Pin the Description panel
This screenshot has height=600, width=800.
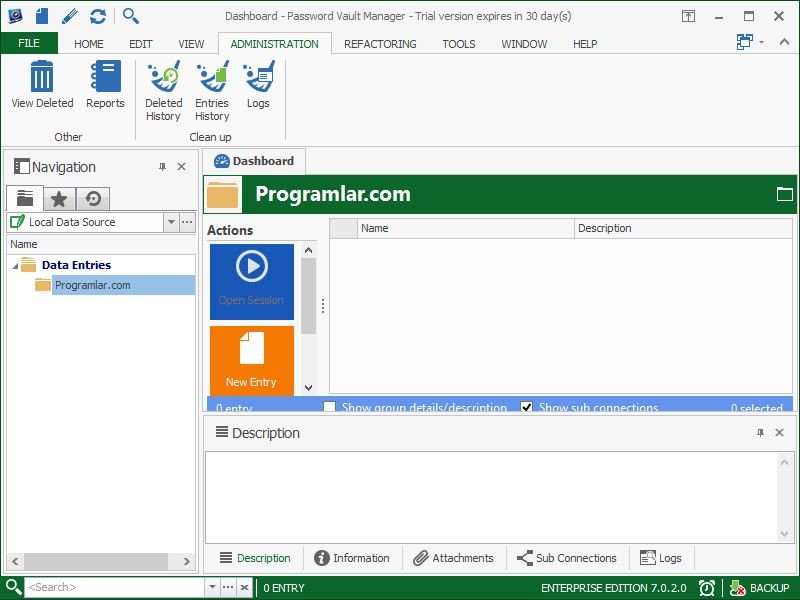coord(760,433)
